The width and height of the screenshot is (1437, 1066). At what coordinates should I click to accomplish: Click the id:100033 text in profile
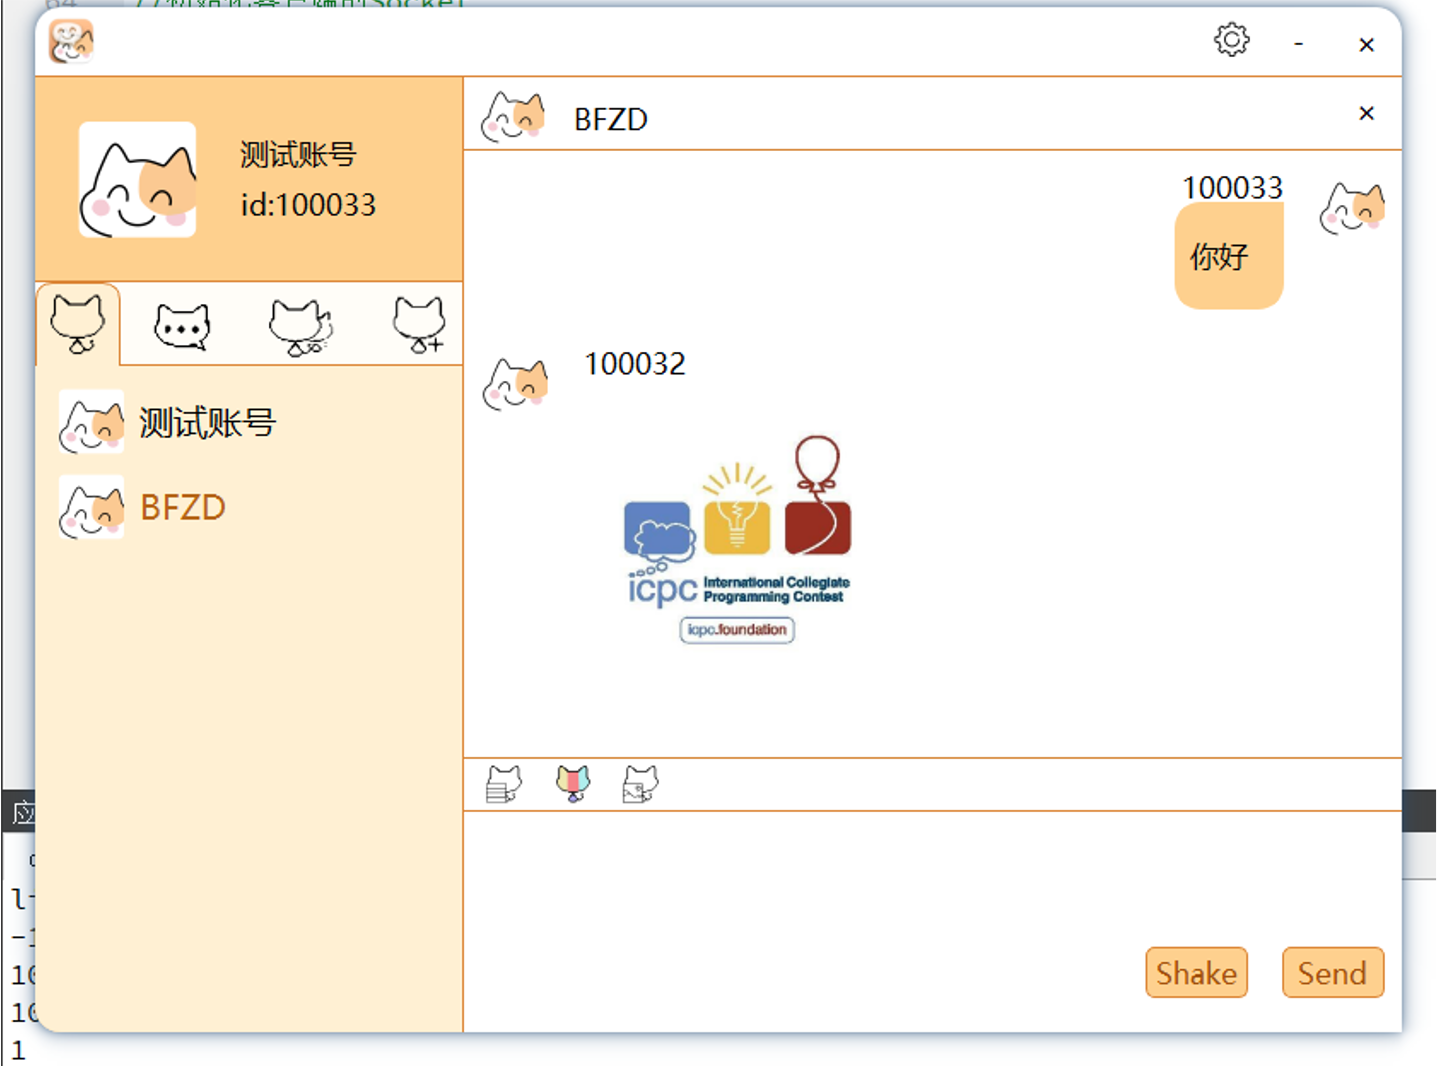[308, 205]
